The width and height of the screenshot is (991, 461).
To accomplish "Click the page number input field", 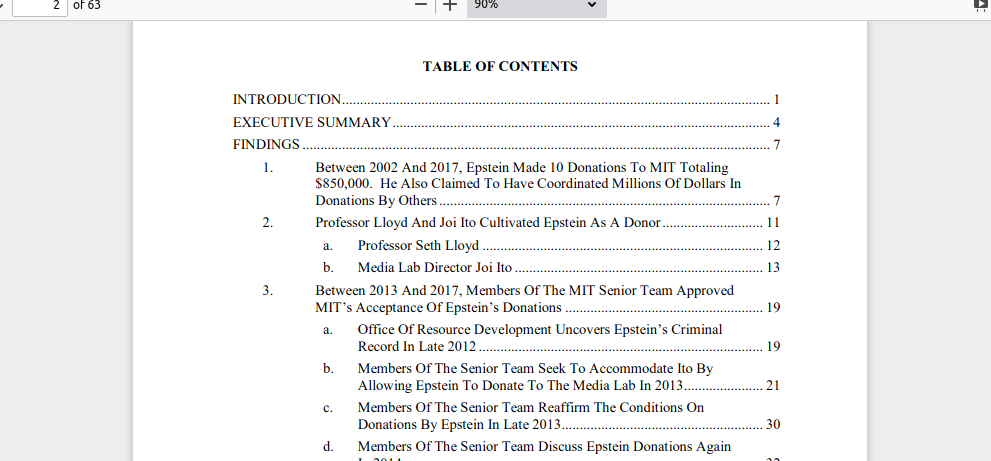I will coord(40,6).
